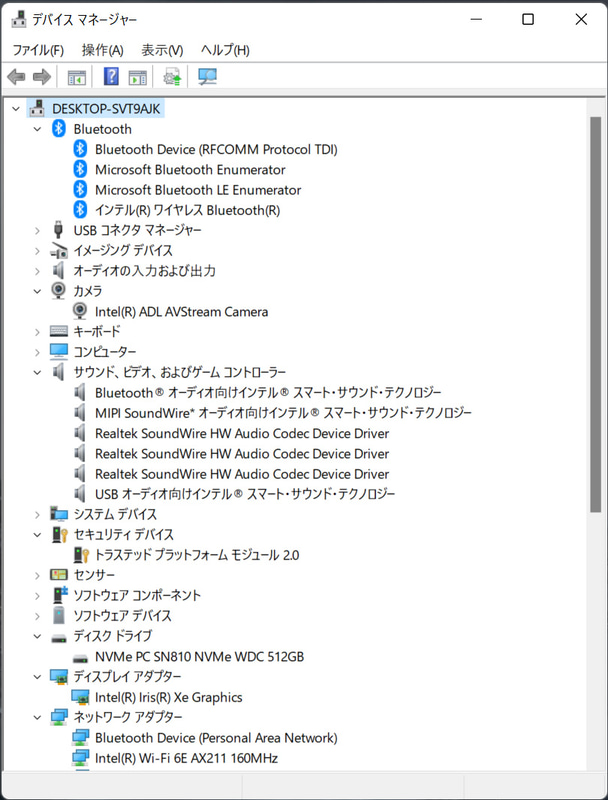608x800 pixels.
Task: Click the コンピューター monitor icon
Action: pos(59,352)
